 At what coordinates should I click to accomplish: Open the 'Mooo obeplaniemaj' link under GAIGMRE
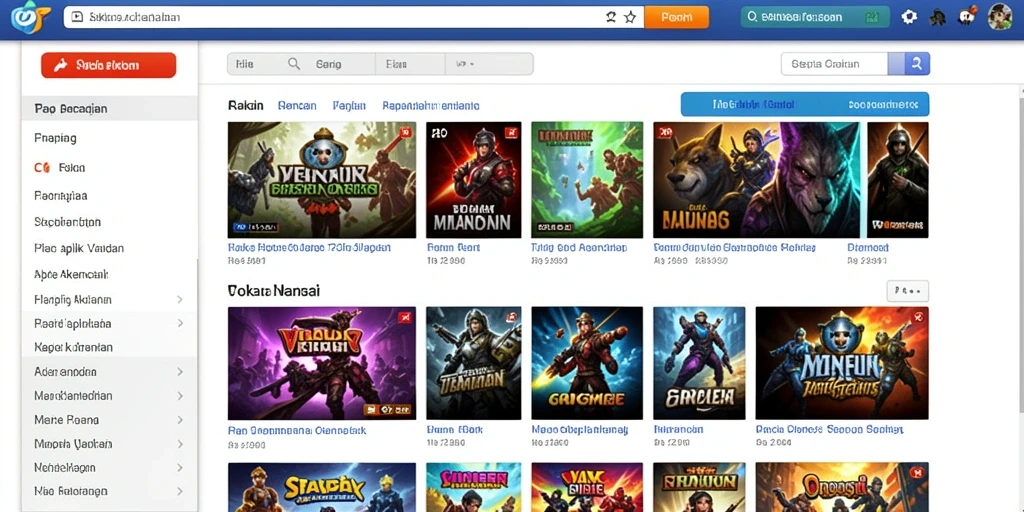point(580,430)
